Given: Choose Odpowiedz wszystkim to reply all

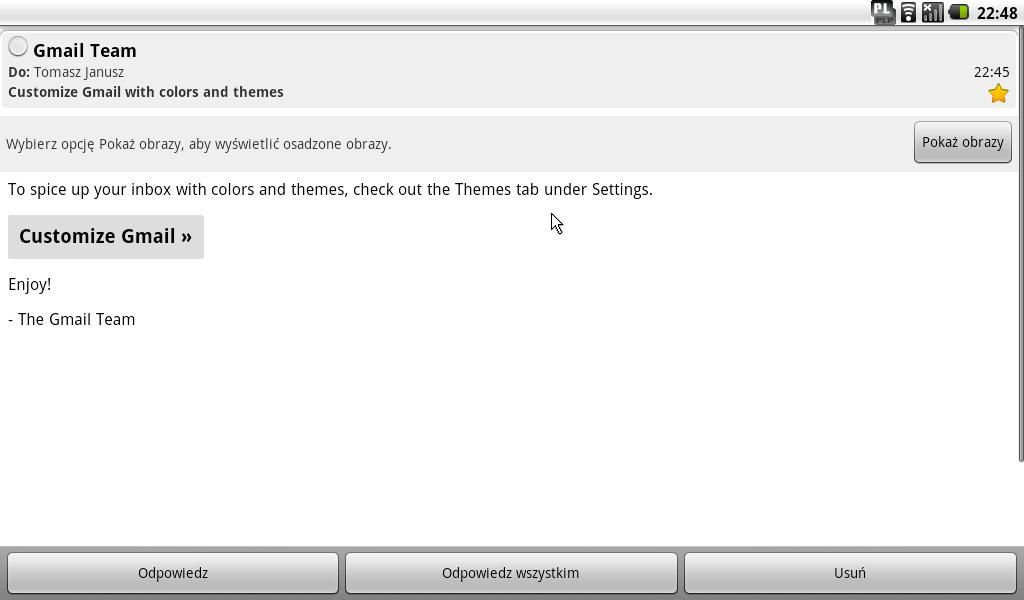Looking at the screenshot, I should pos(511,573).
